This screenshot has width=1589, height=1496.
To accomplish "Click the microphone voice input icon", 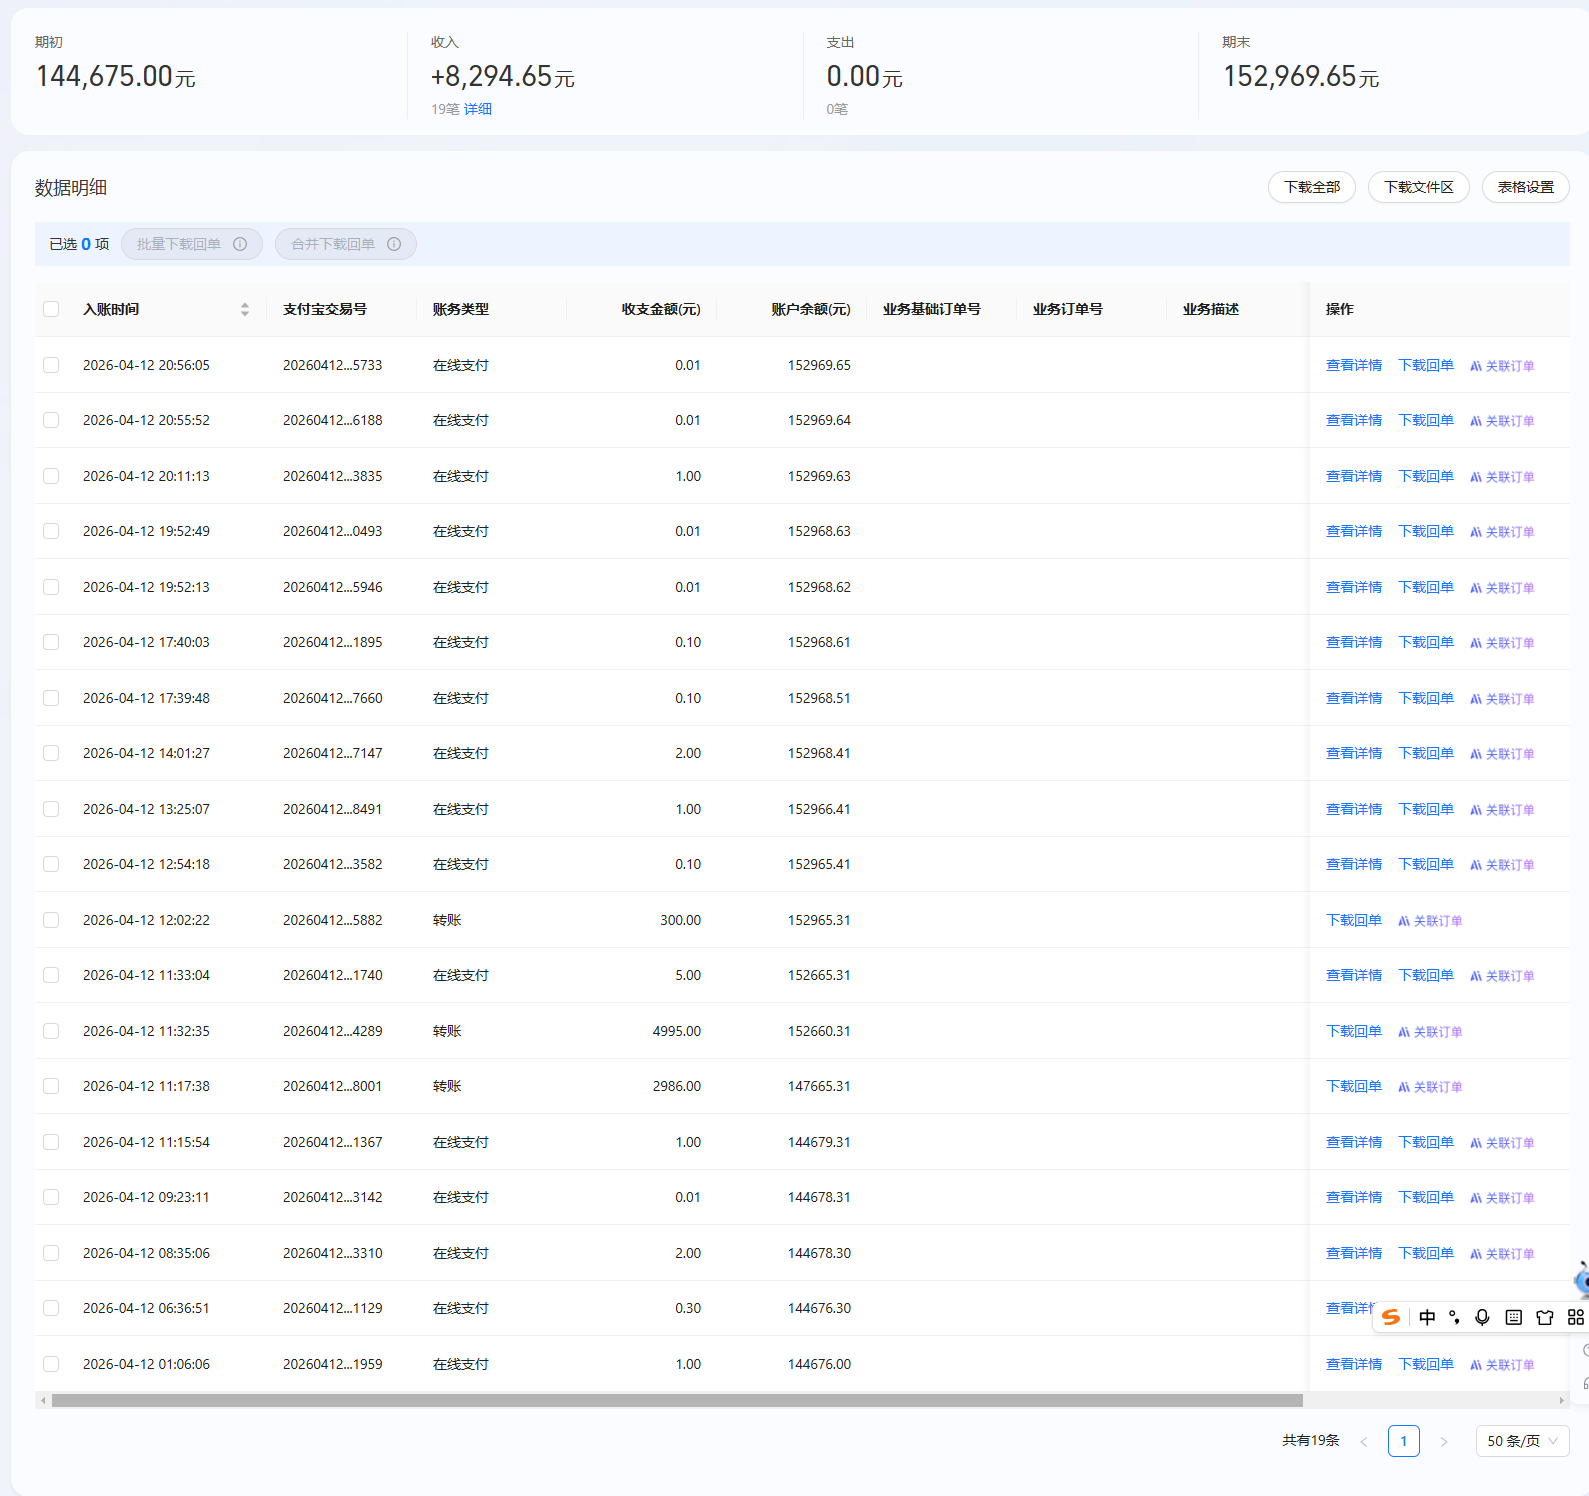I will coord(1482,1317).
